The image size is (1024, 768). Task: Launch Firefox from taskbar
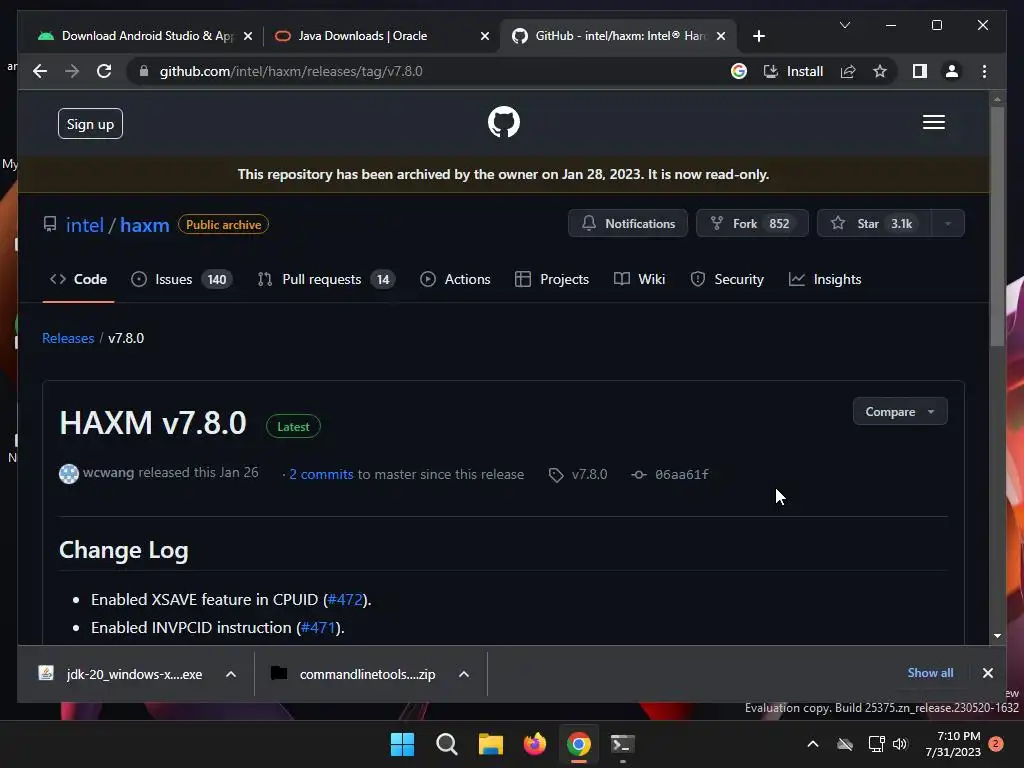[535, 744]
